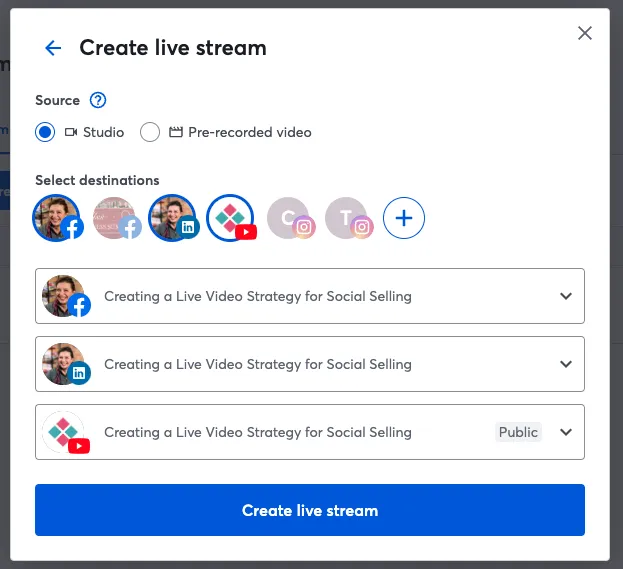Click the Public privacy badge on YouTube row
This screenshot has height=569, width=623.
point(518,432)
